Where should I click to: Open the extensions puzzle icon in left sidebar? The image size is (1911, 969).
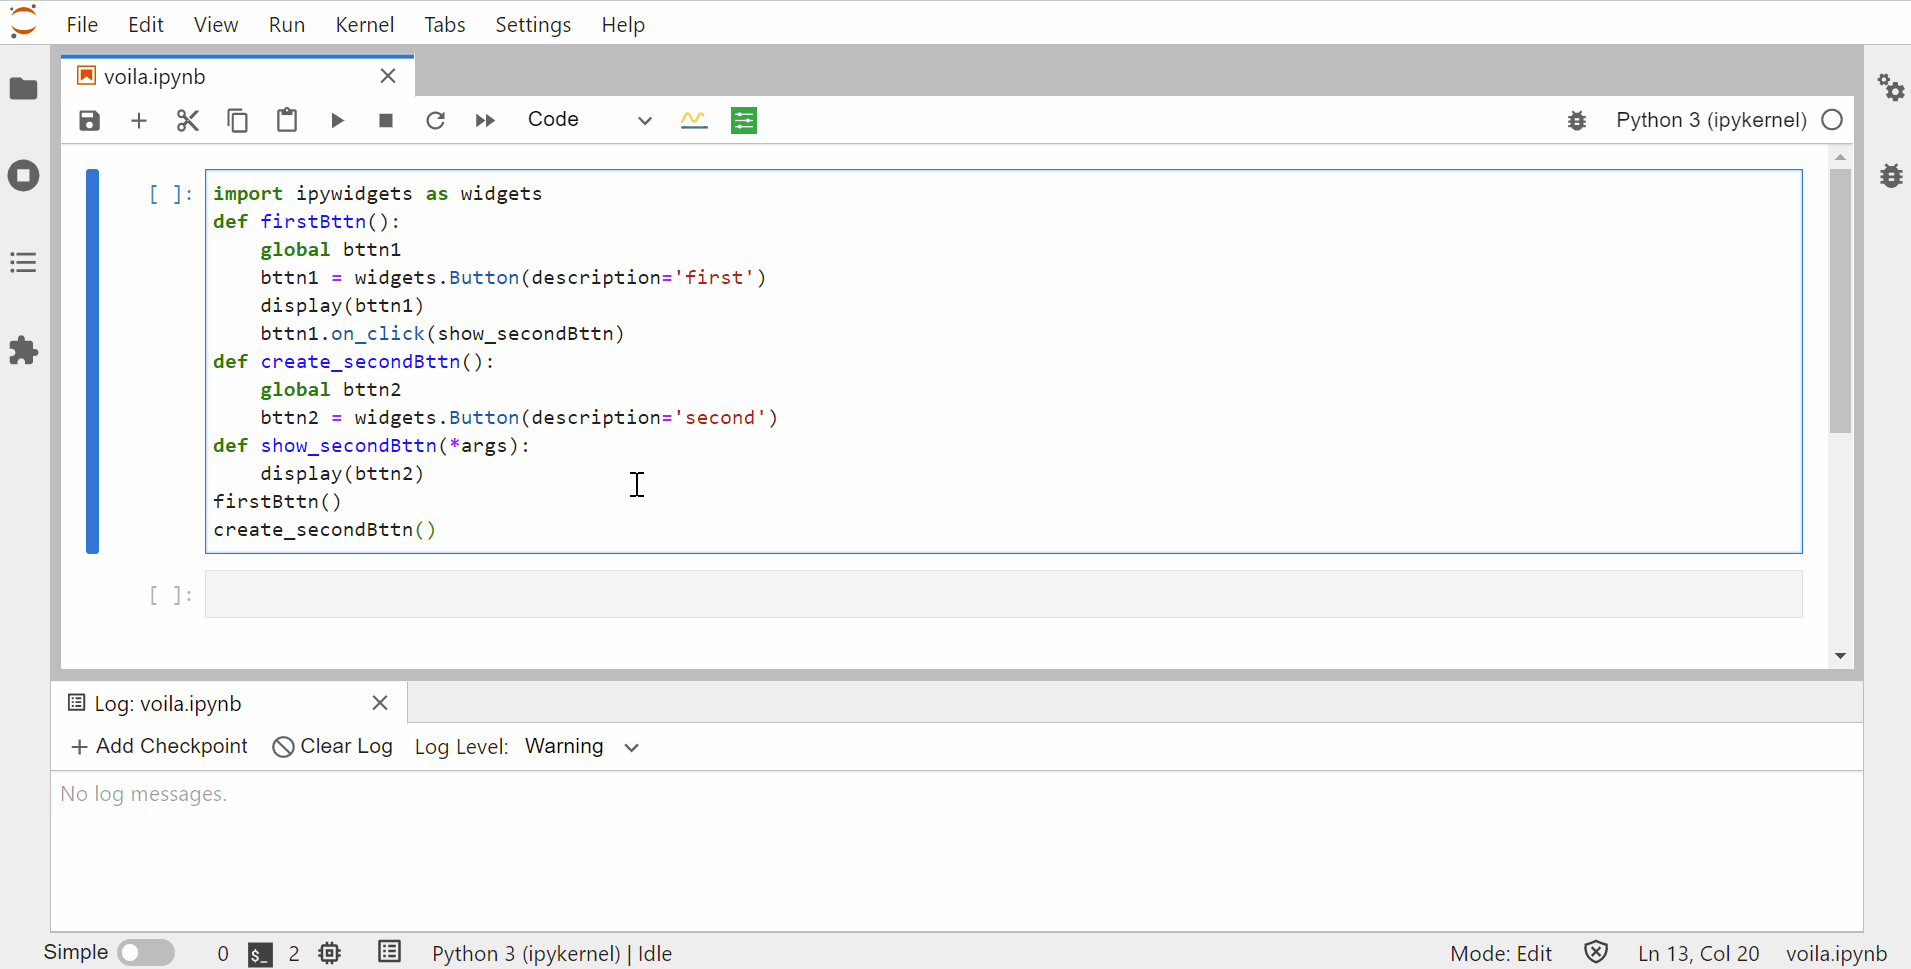22,350
